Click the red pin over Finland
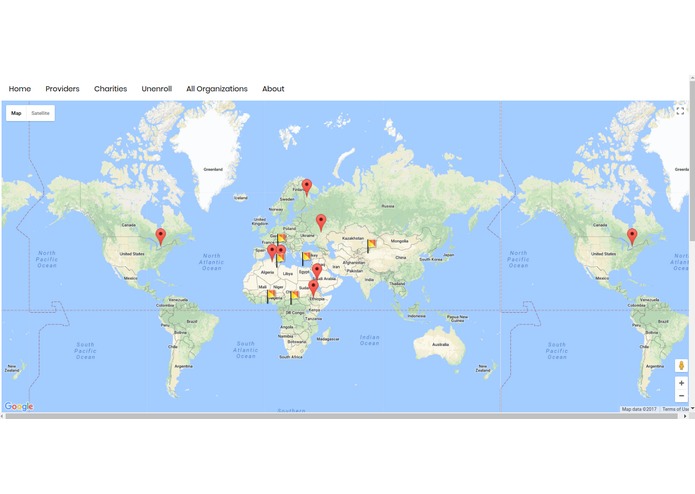Viewport: 695px width, 494px height. coord(307,187)
